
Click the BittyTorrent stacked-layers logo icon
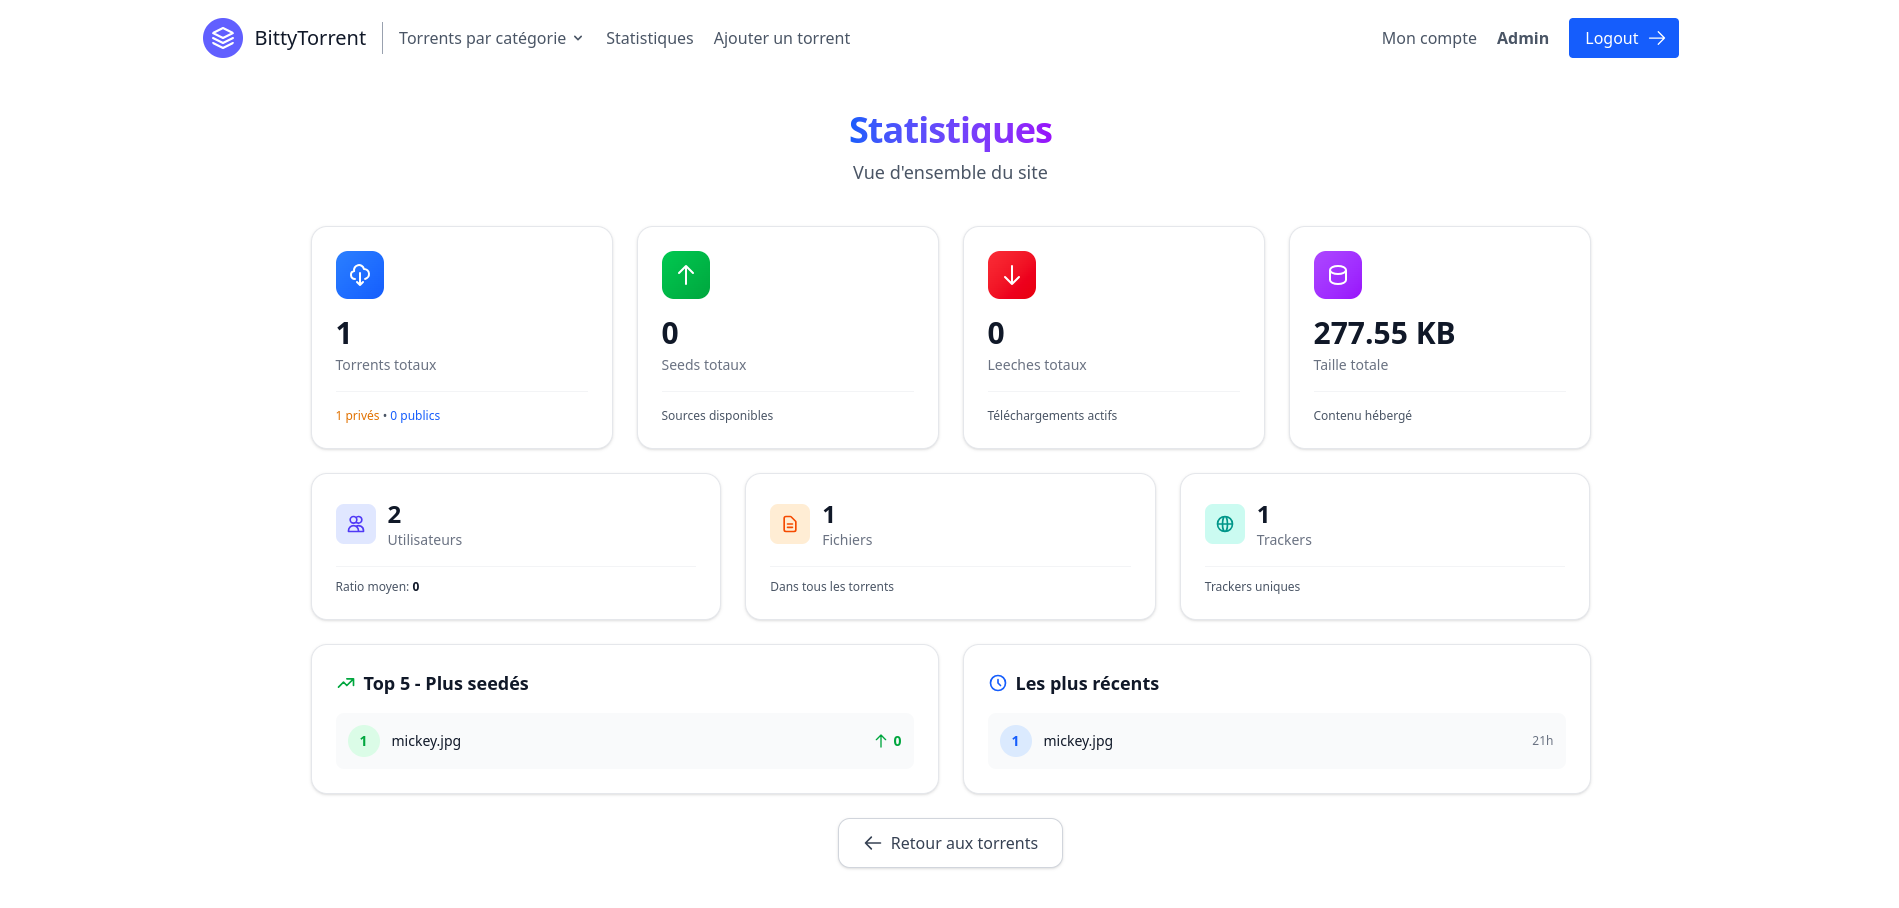click(223, 38)
